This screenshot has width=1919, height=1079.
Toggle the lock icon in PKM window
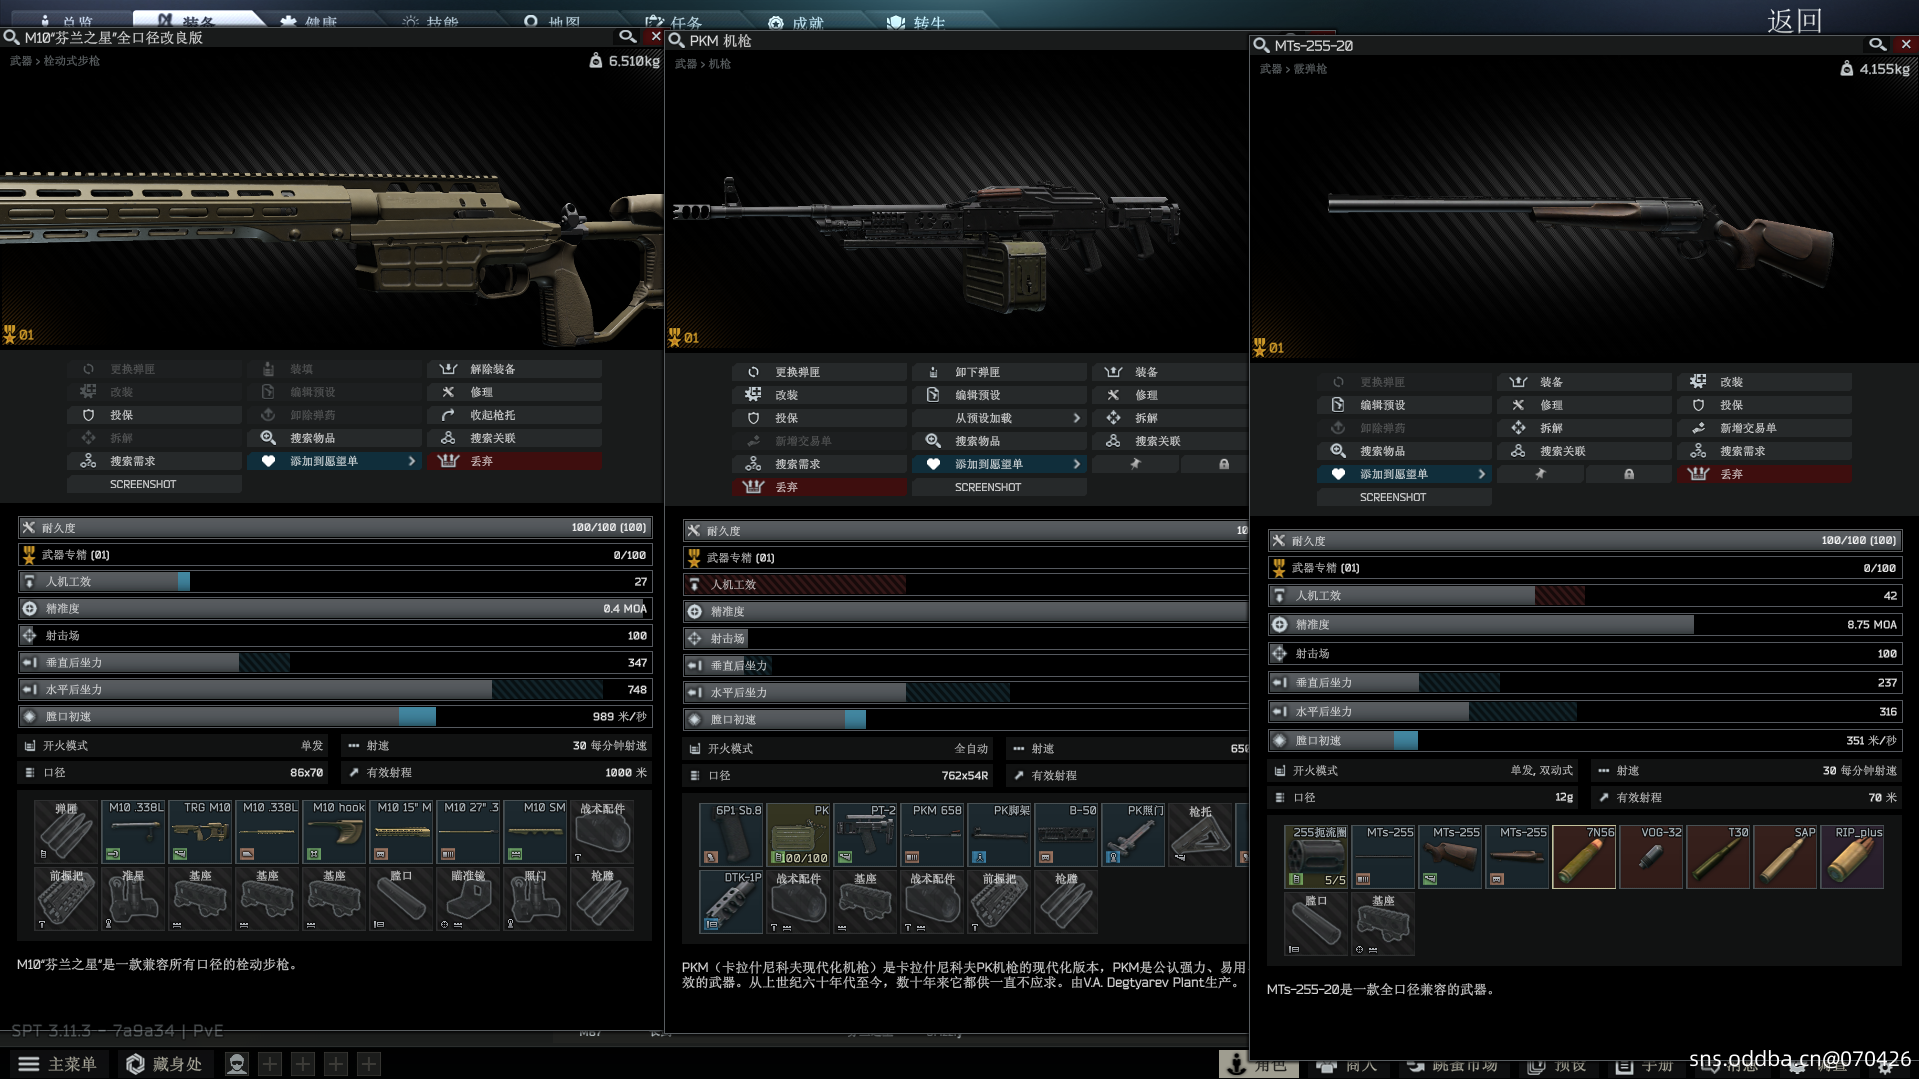(1224, 464)
